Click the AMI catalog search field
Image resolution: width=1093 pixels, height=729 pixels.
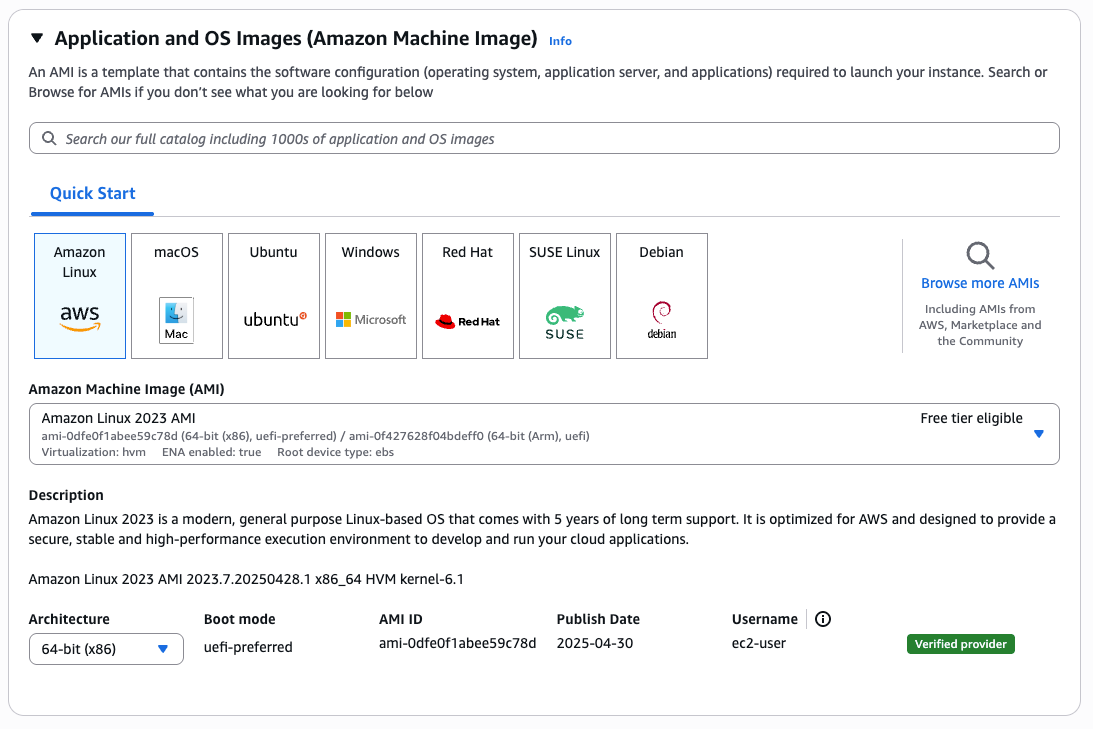[x=544, y=139]
